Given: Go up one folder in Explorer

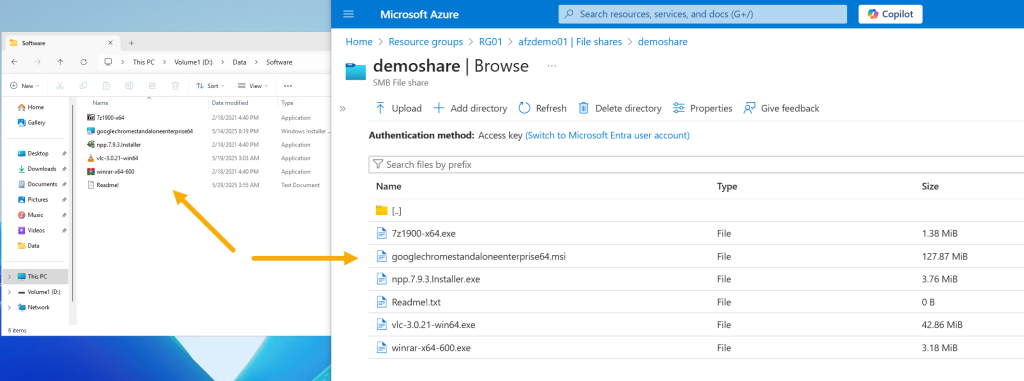Looking at the screenshot, I should click(60, 62).
